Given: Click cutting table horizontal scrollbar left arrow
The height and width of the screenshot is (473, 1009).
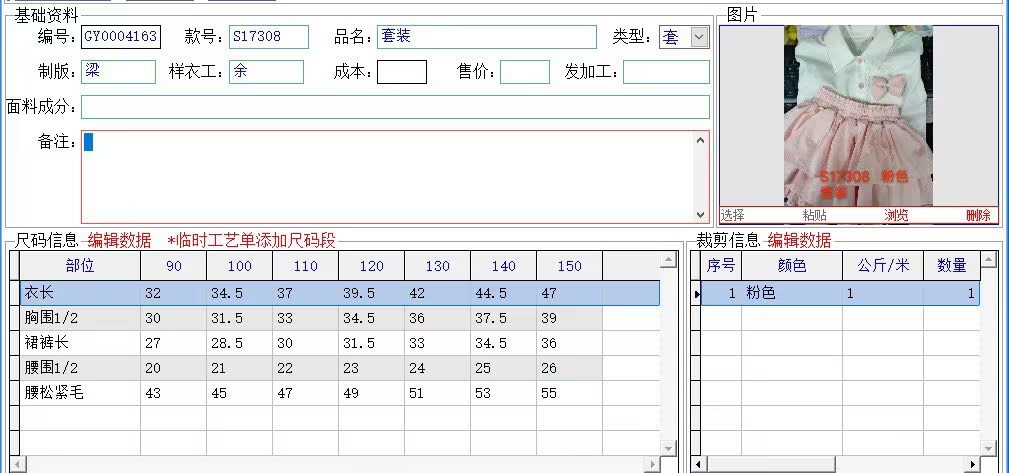Looking at the screenshot, I should pos(699,464).
